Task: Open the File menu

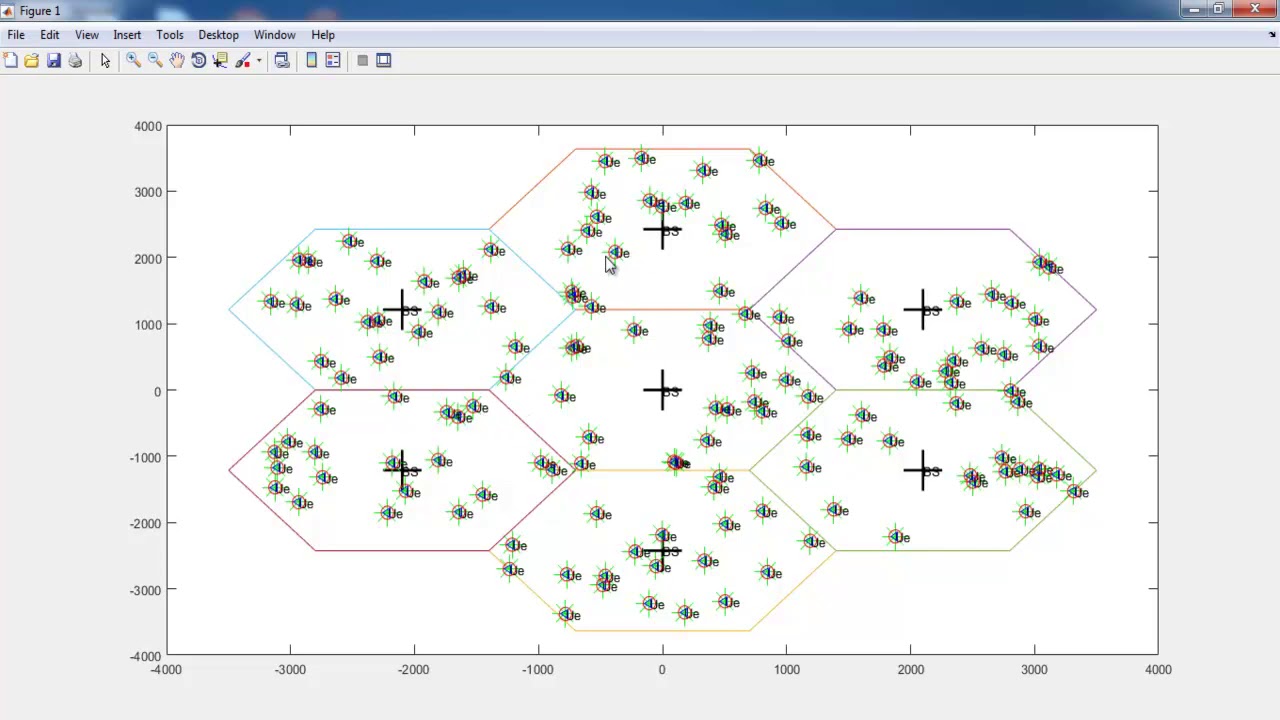Action: tap(16, 35)
